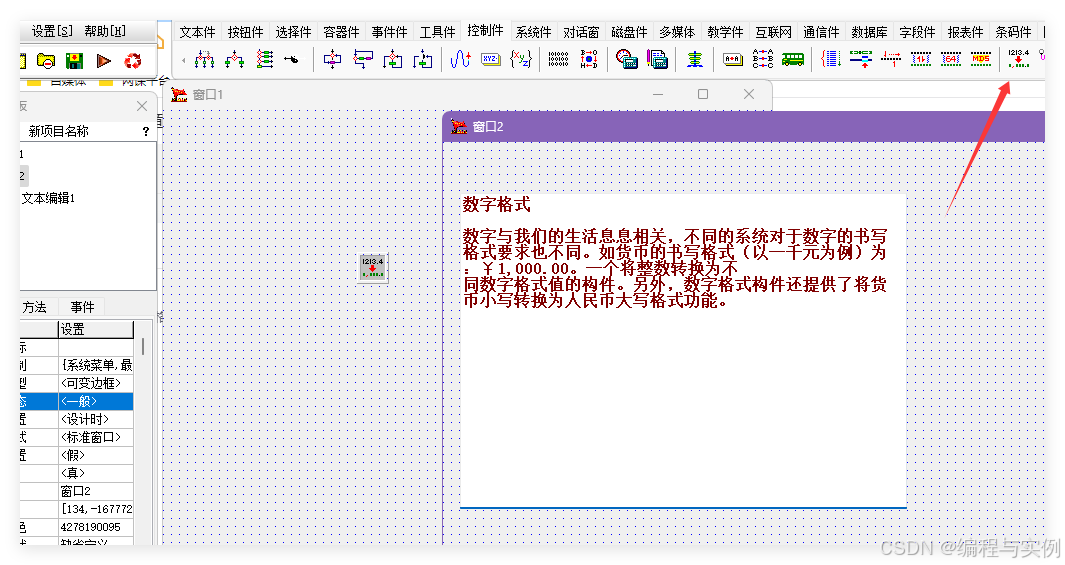Open the 系统件 tab
The image size is (1065, 565).
533,32
